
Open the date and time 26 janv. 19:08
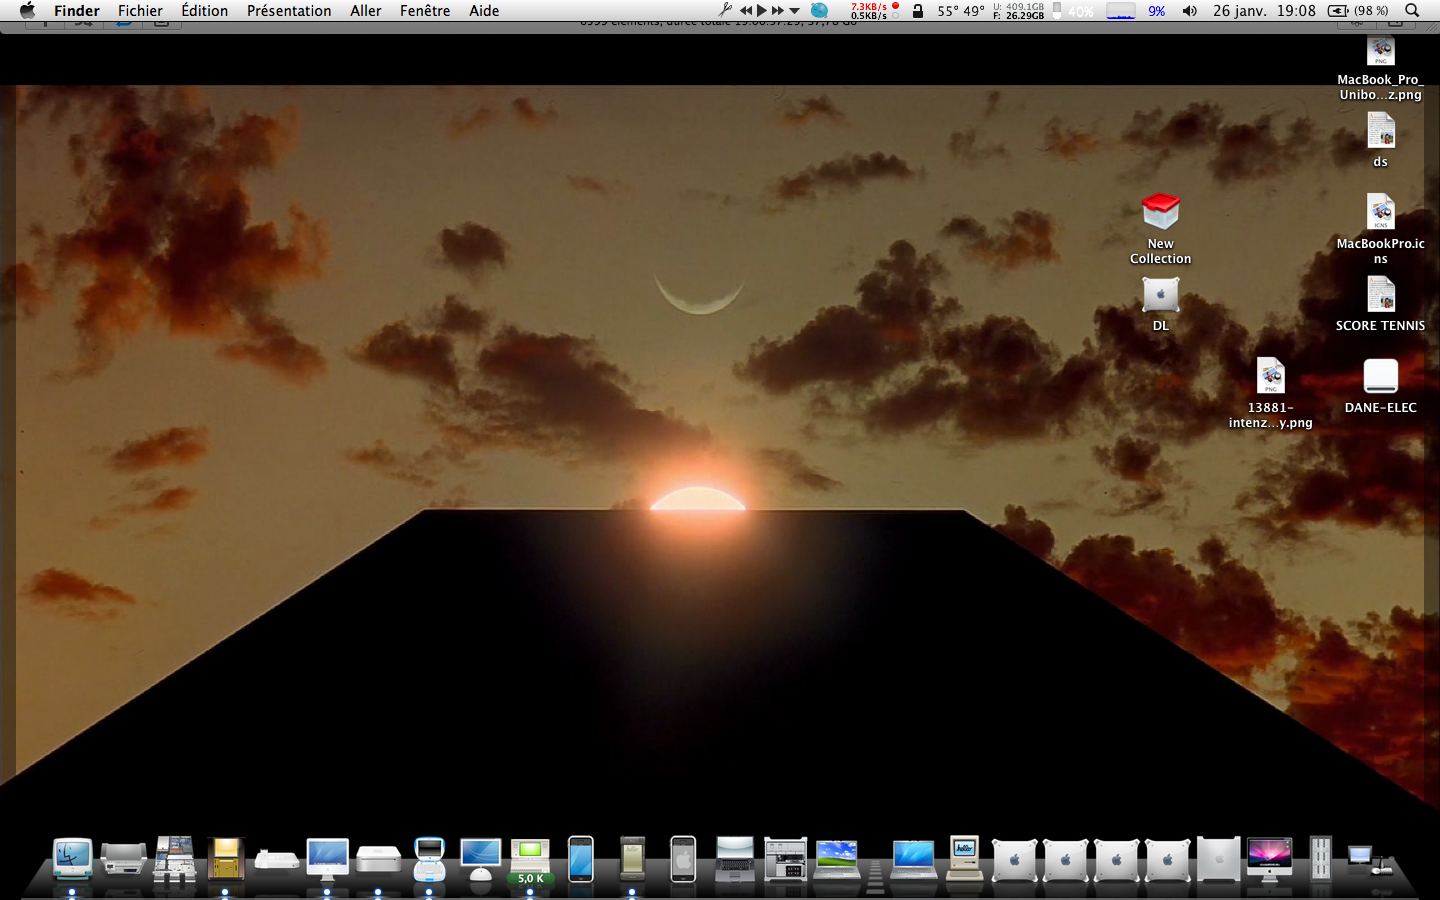pos(1264,10)
